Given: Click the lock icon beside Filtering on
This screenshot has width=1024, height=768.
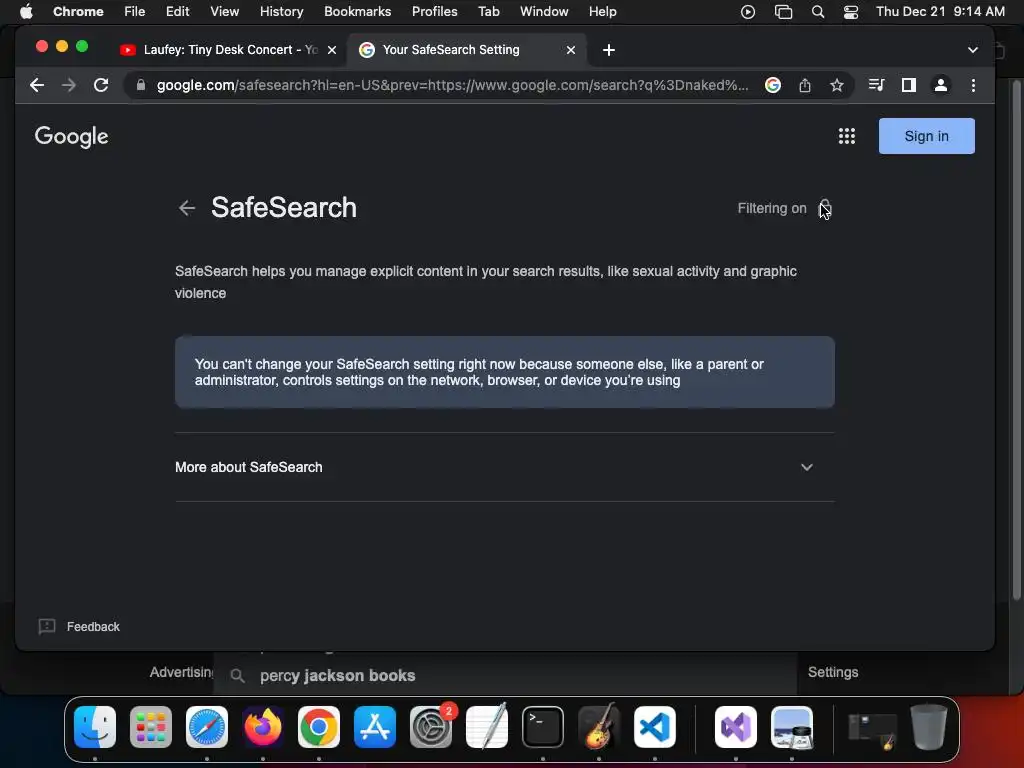Looking at the screenshot, I should click(x=825, y=208).
